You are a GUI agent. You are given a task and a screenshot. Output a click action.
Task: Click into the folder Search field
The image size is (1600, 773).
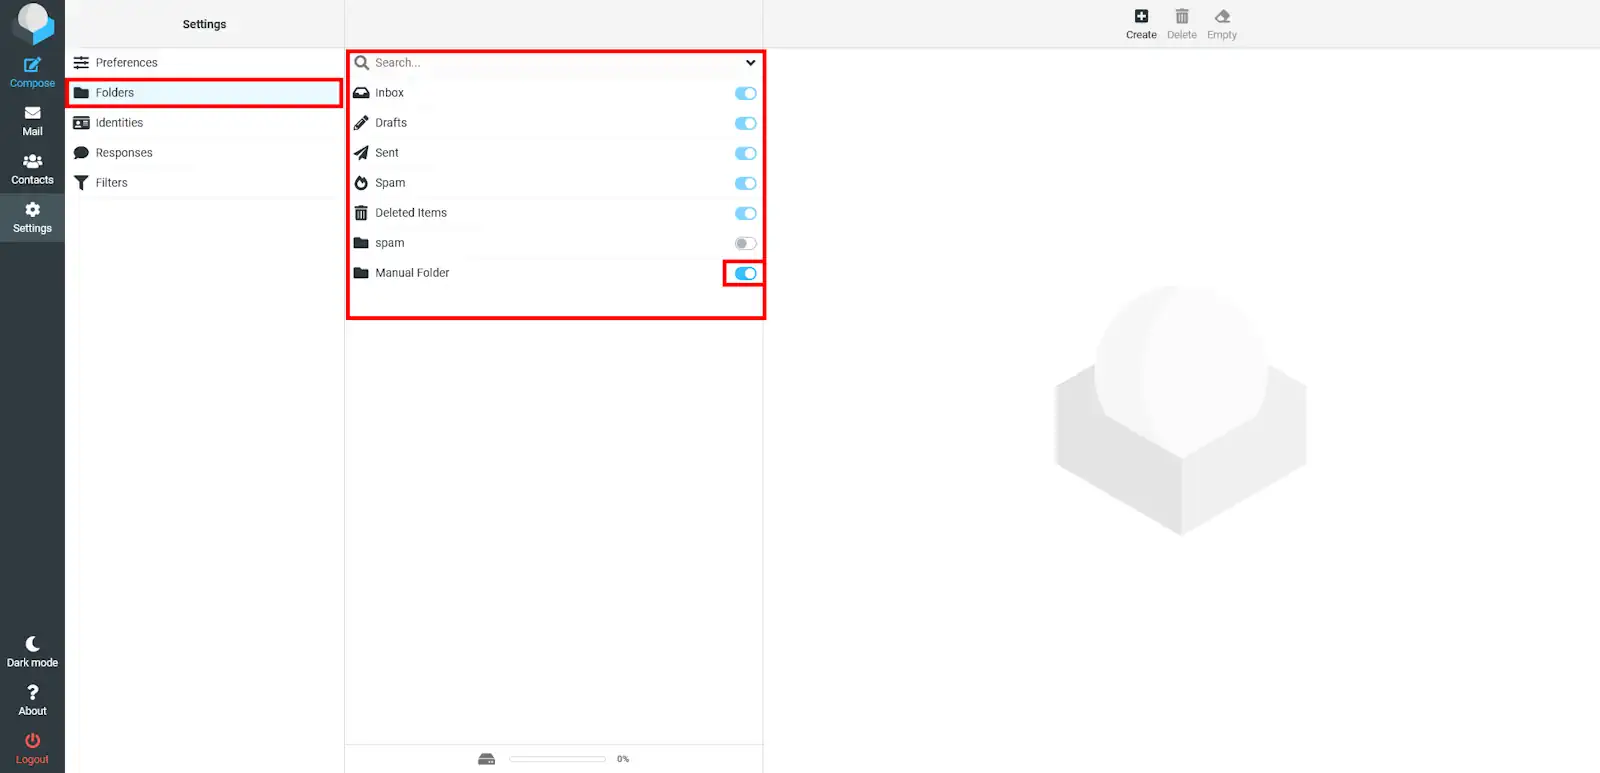coord(550,63)
